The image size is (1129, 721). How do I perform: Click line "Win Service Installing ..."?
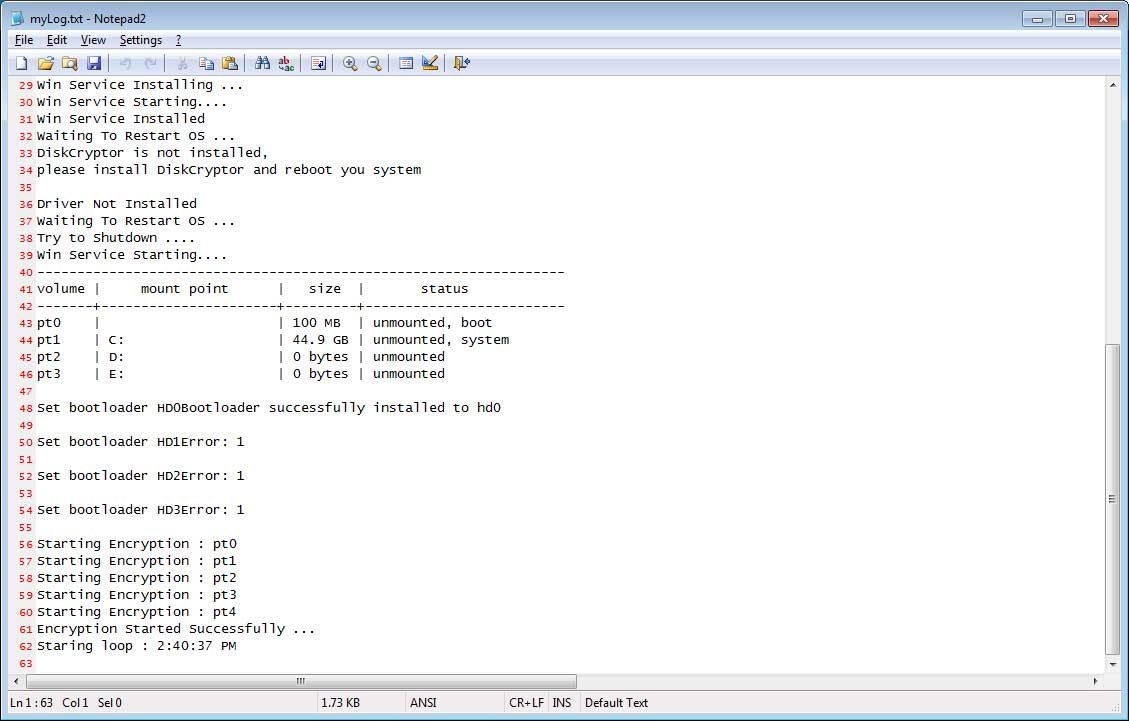[x=140, y=85]
